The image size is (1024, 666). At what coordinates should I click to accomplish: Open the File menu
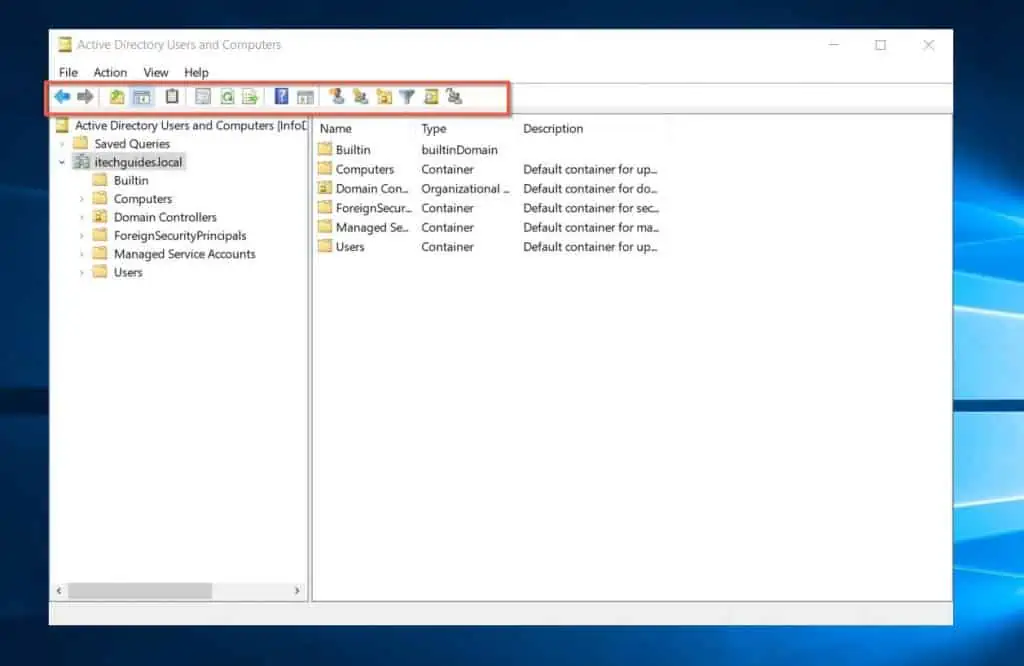pyautogui.click(x=68, y=72)
